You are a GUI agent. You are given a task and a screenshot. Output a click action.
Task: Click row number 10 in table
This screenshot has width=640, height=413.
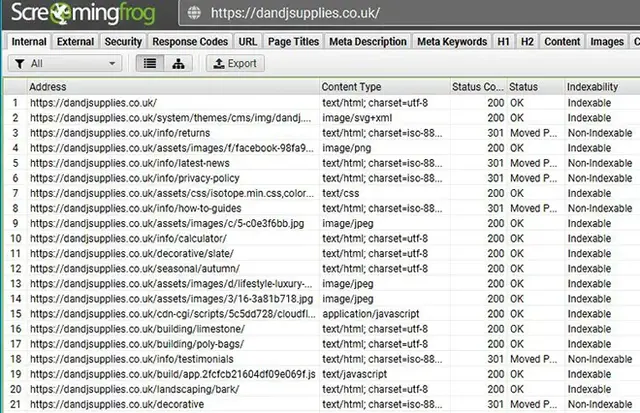16,239
